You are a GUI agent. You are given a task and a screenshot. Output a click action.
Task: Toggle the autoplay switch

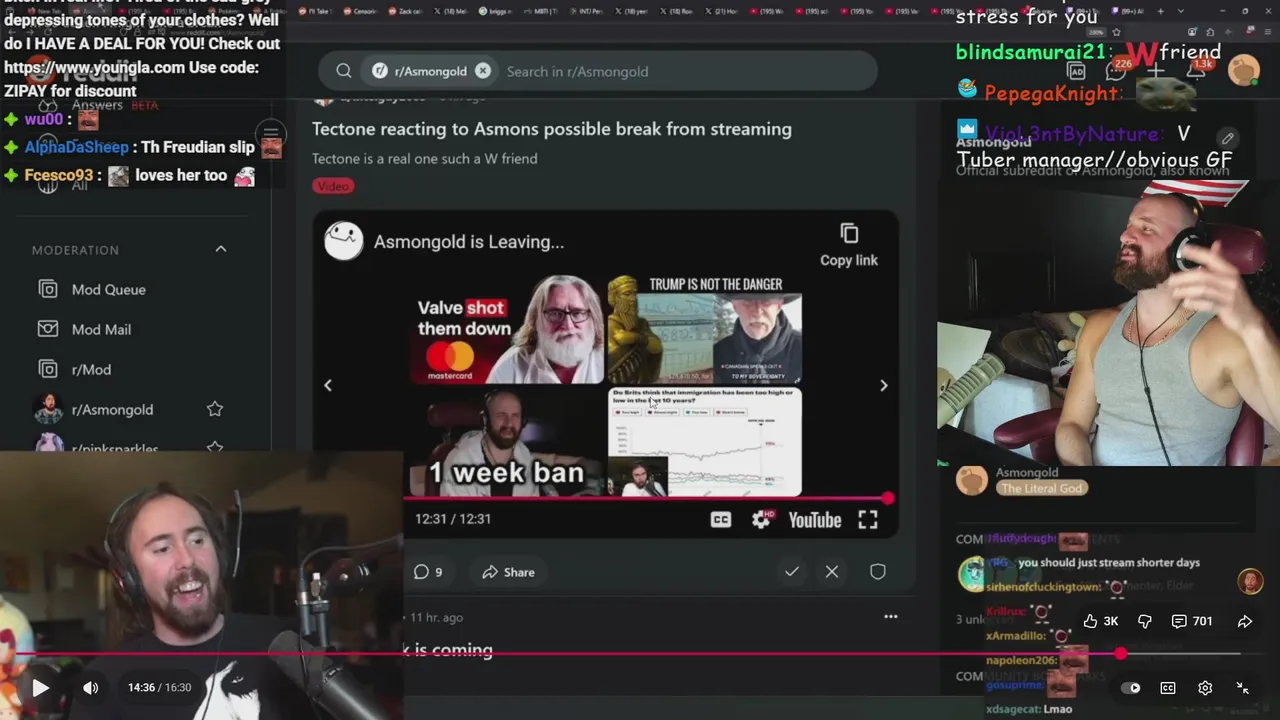1131,688
